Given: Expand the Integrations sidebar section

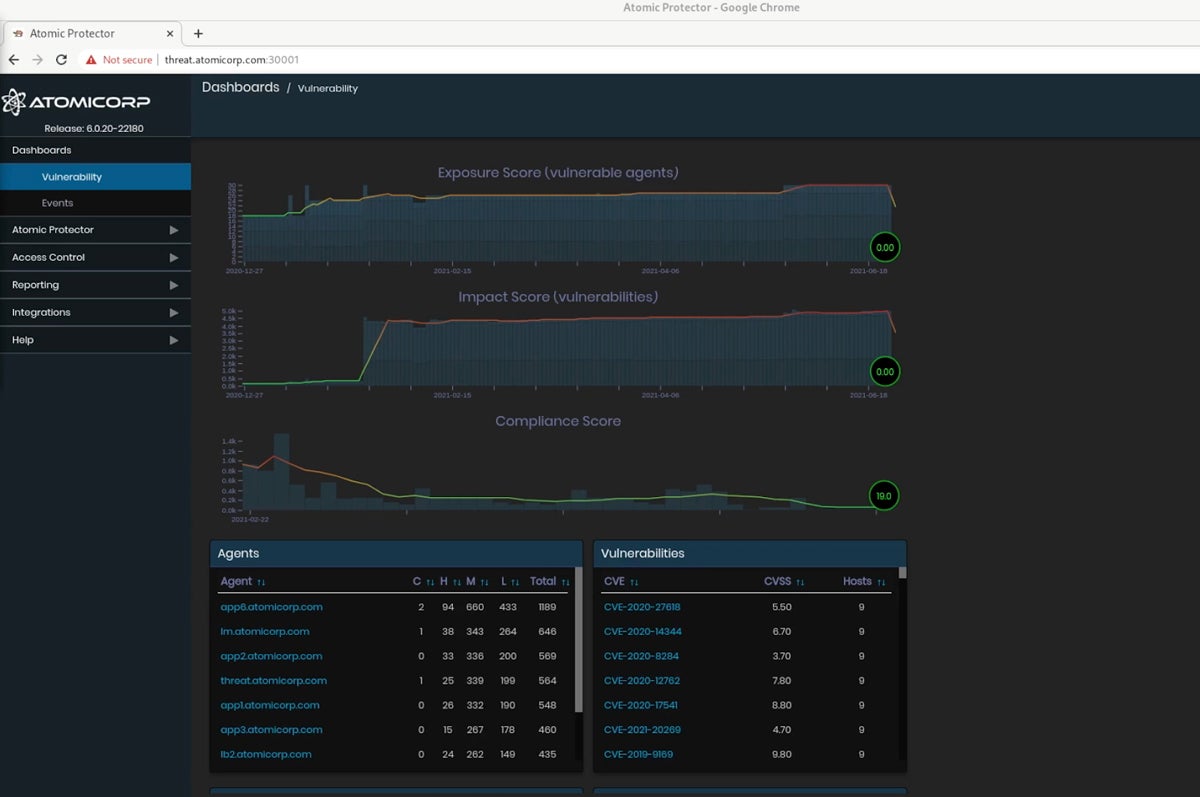Looking at the screenshot, I should click(44, 312).
